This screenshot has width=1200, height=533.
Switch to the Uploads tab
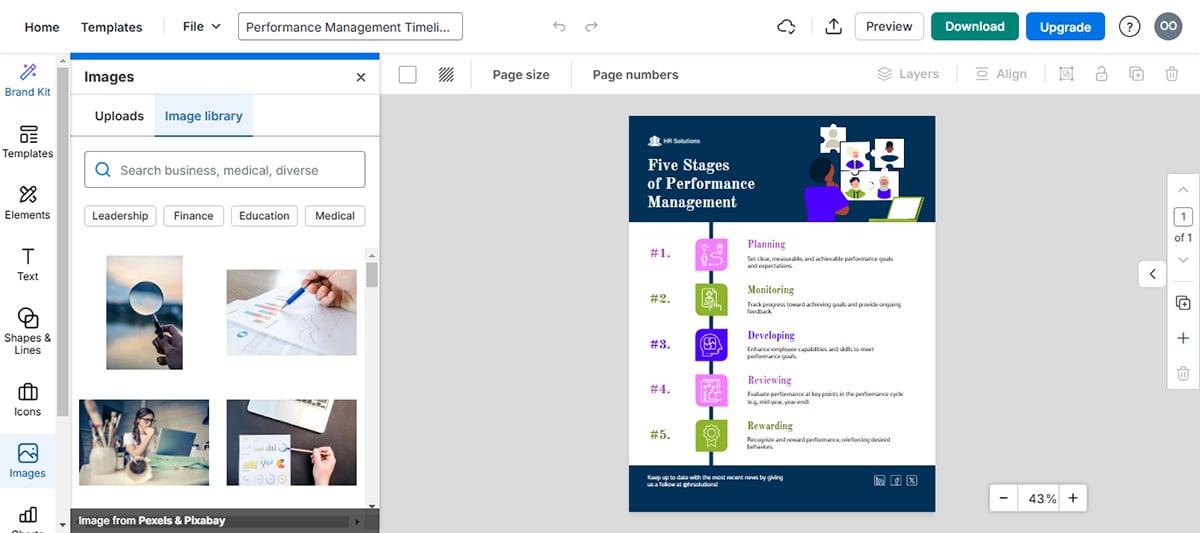point(119,116)
